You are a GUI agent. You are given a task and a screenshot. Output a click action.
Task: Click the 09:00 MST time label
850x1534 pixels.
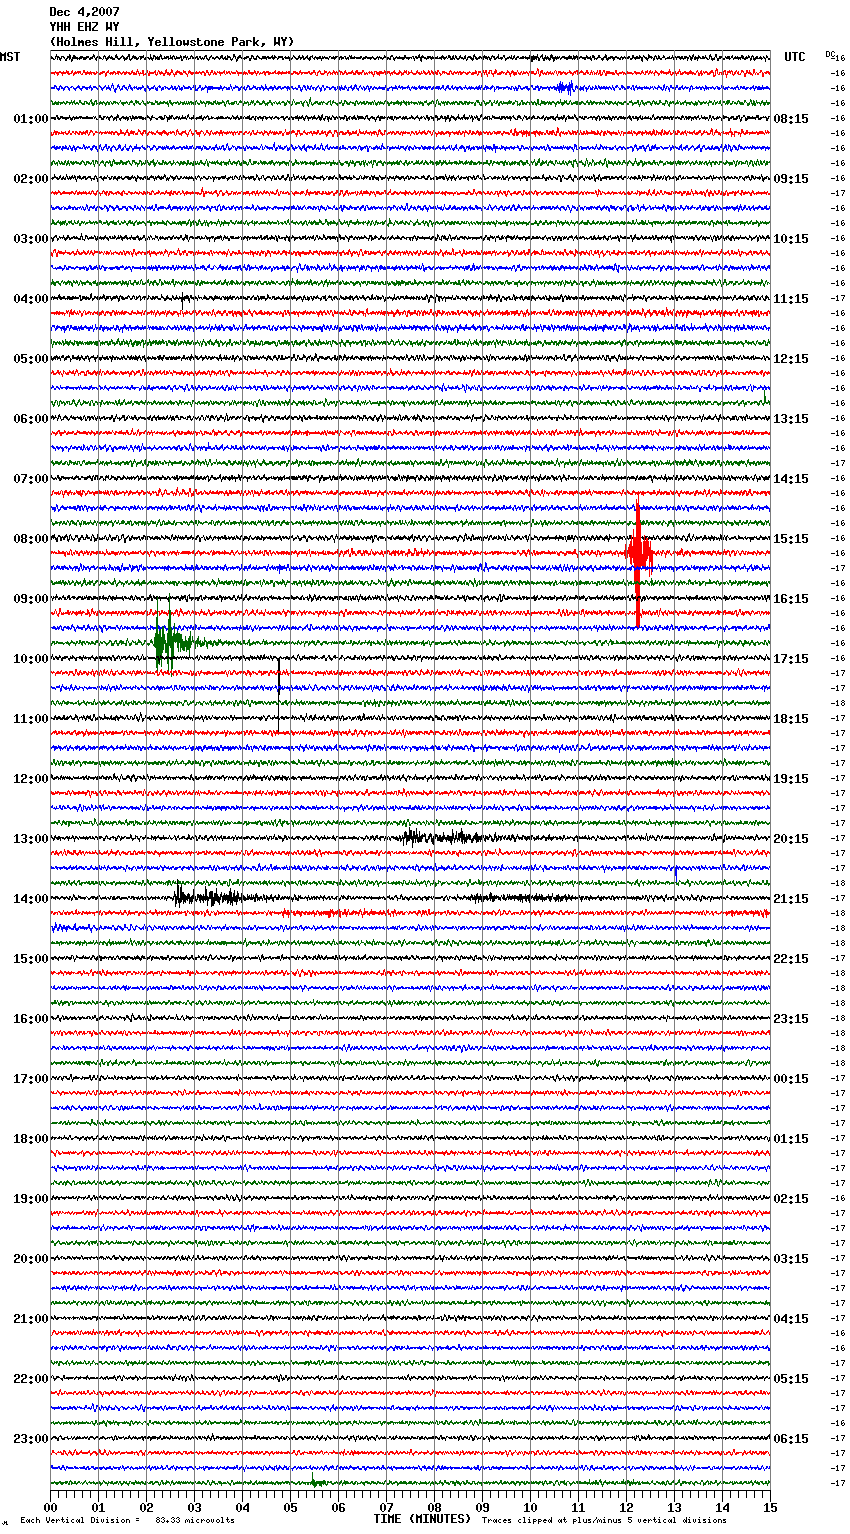(x=30, y=599)
